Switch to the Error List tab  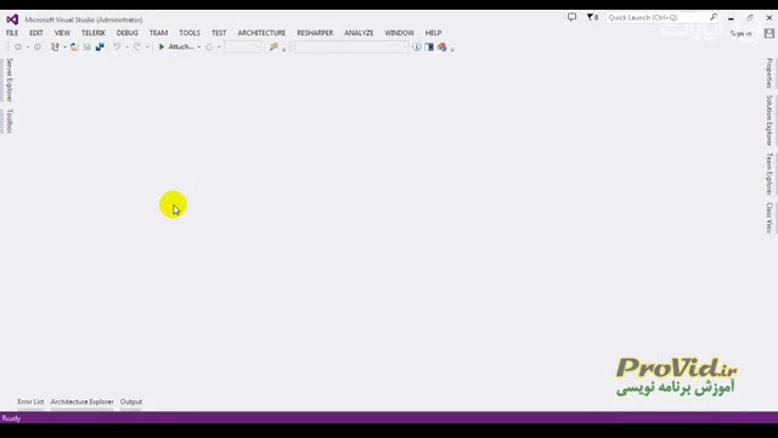[31, 402]
